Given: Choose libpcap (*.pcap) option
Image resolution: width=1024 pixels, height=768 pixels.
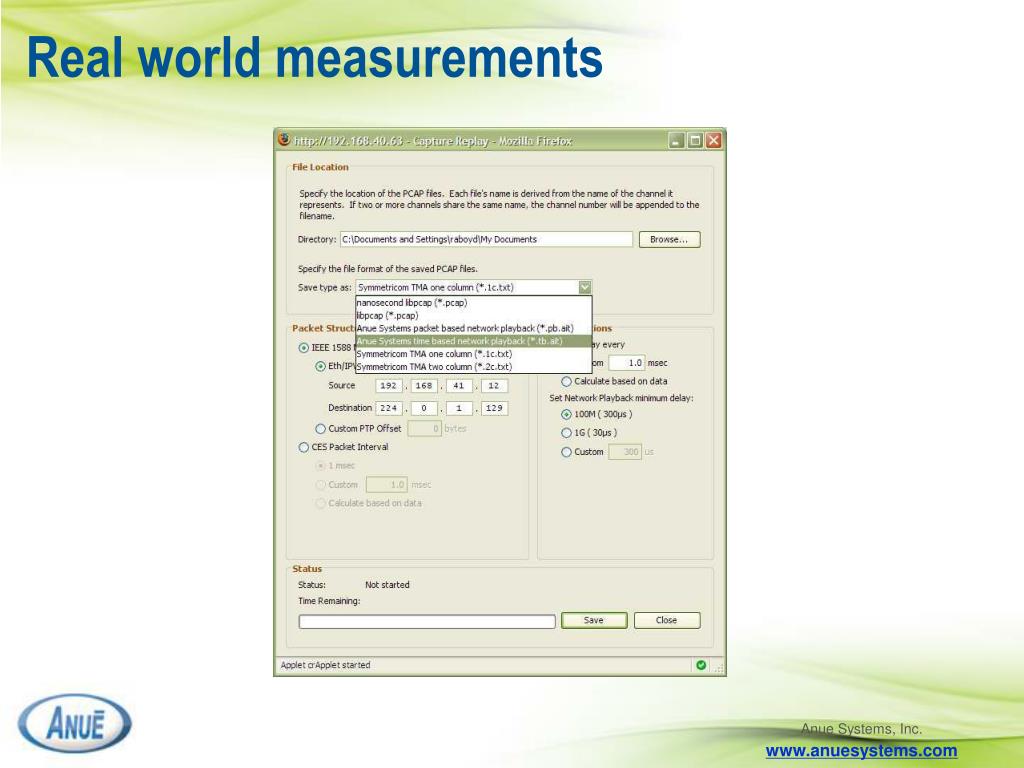Looking at the screenshot, I should click(x=473, y=315).
